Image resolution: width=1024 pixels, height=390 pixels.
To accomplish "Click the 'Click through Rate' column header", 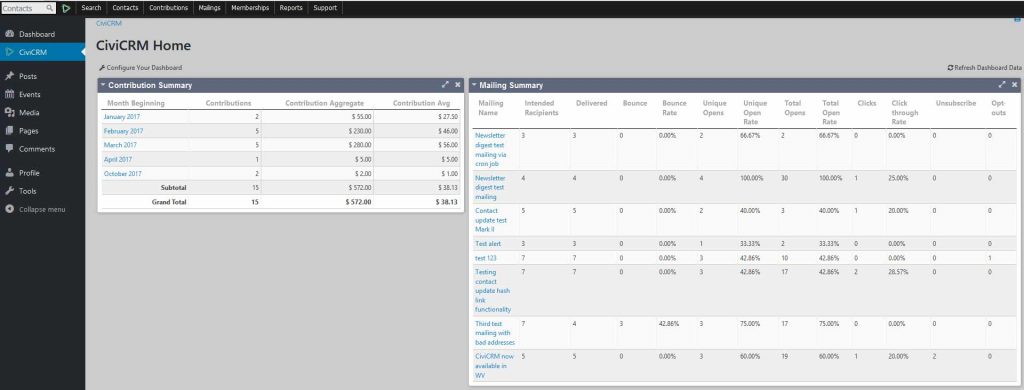I will (904, 112).
